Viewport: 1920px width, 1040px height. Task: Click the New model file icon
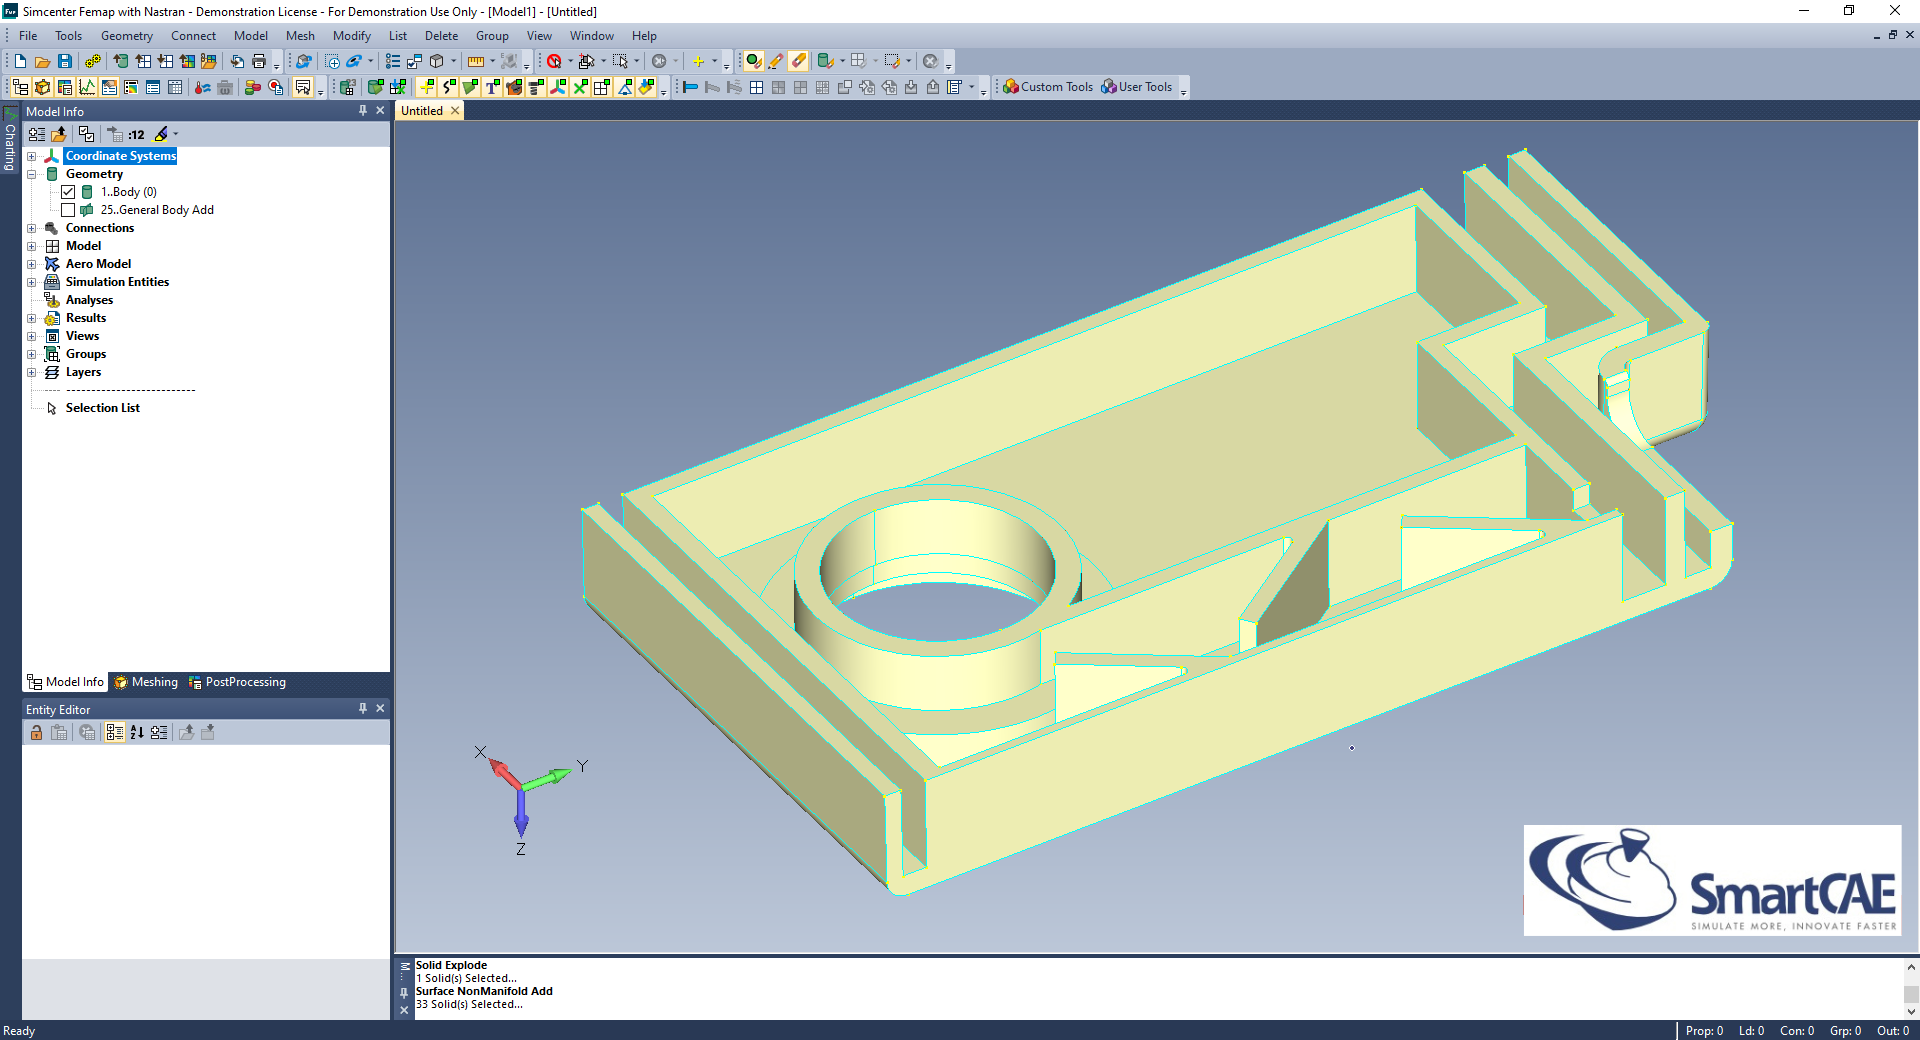(x=20, y=61)
